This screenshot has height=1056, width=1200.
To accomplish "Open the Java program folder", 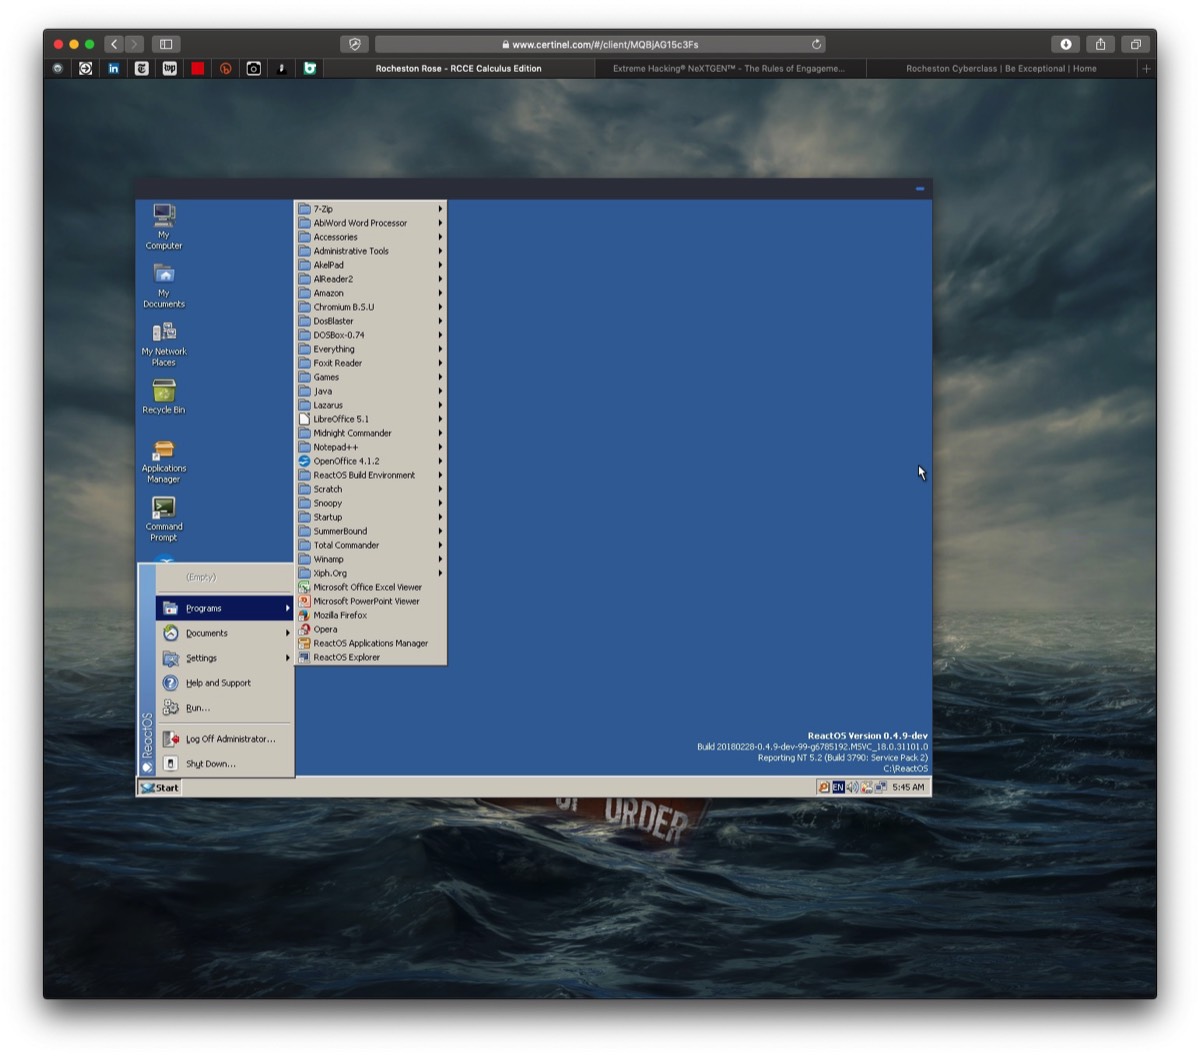I will click(371, 391).
